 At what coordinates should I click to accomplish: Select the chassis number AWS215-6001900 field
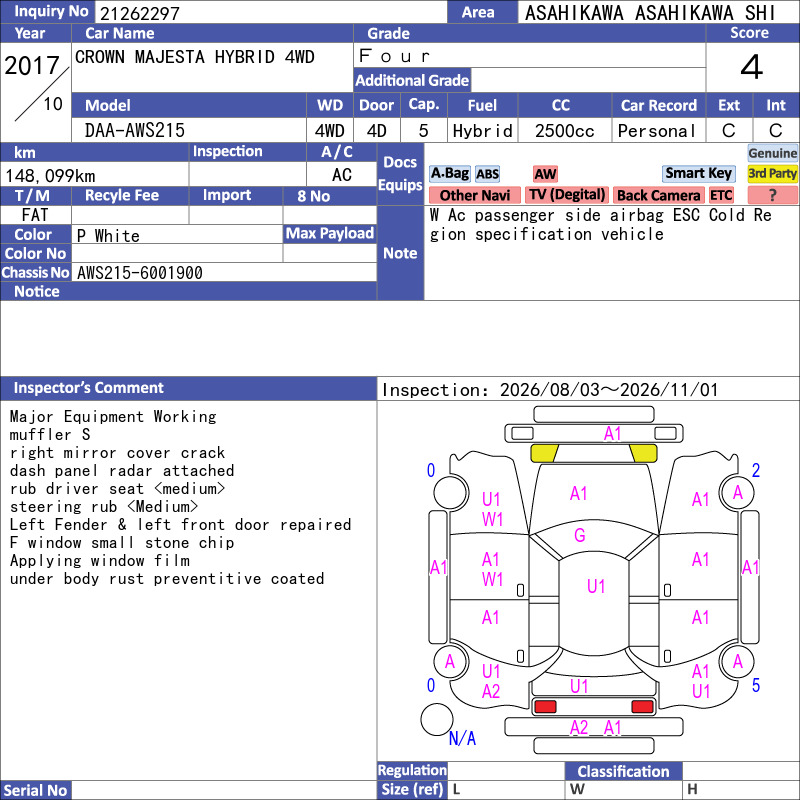point(224,272)
